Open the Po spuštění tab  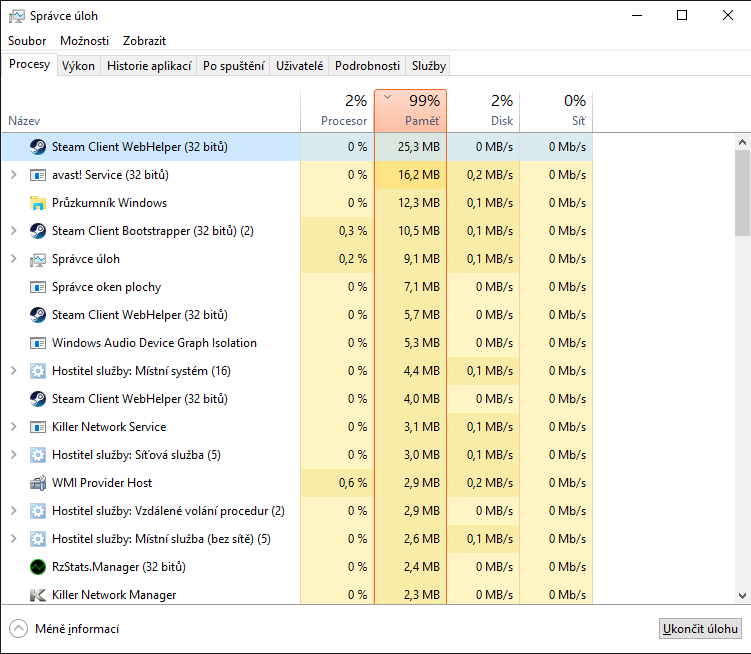pos(233,66)
